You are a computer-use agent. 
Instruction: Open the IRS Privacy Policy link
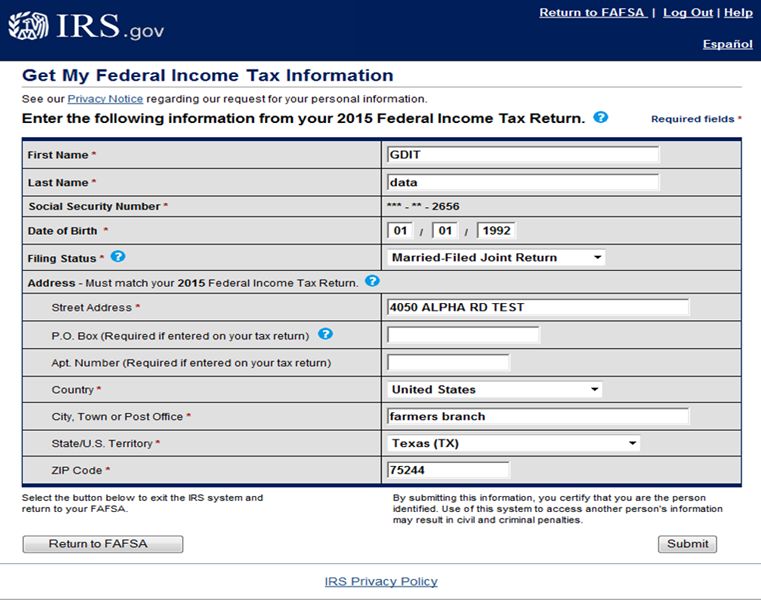coord(381,582)
